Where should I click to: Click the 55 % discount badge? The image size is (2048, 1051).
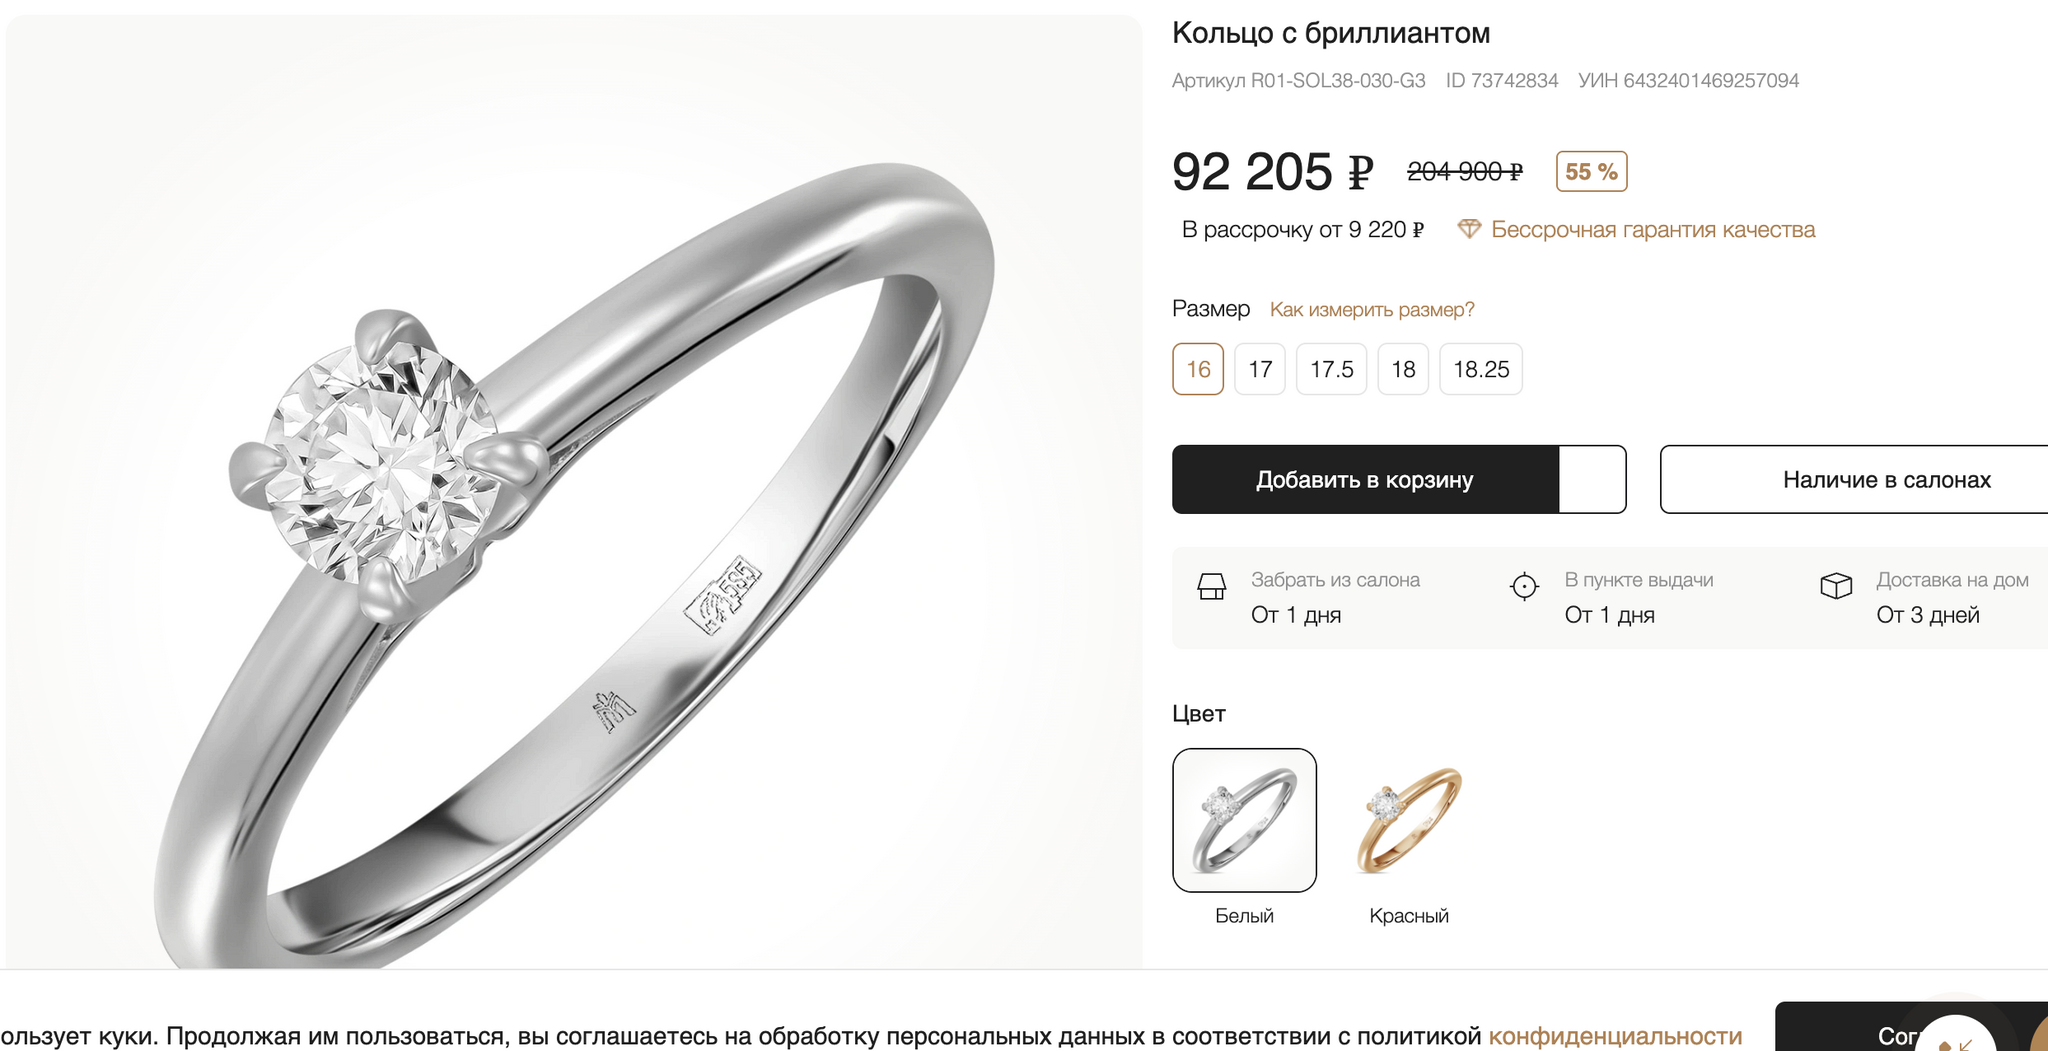1591,171
